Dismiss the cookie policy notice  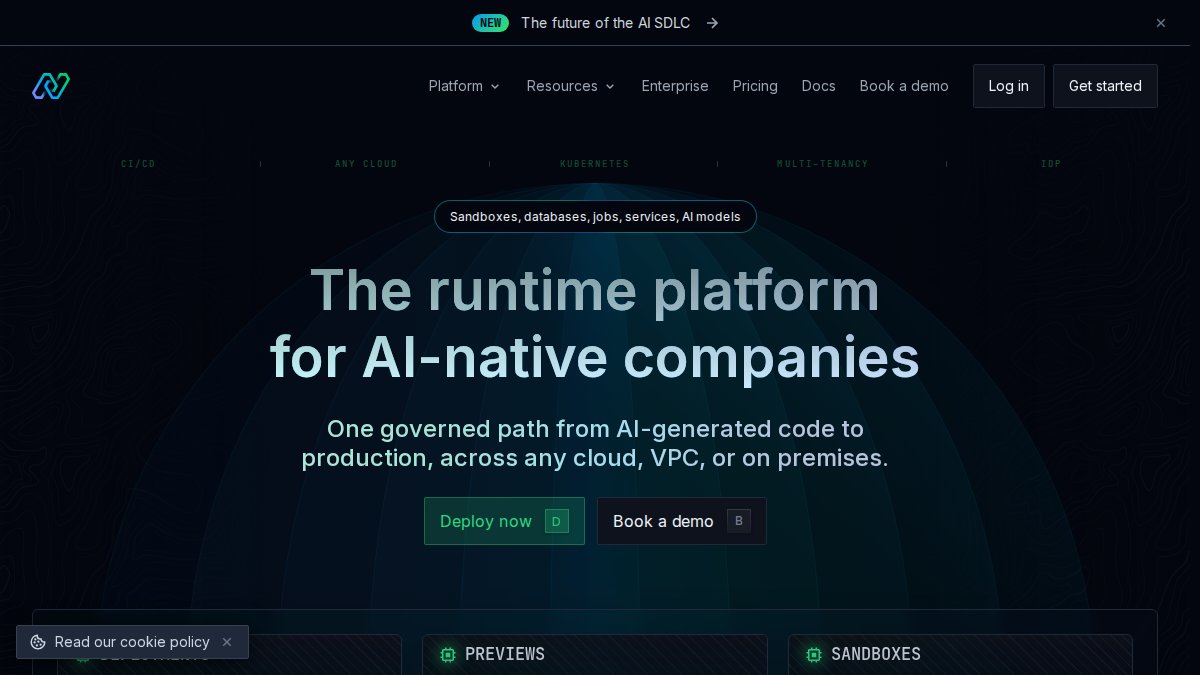[x=227, y=642]
